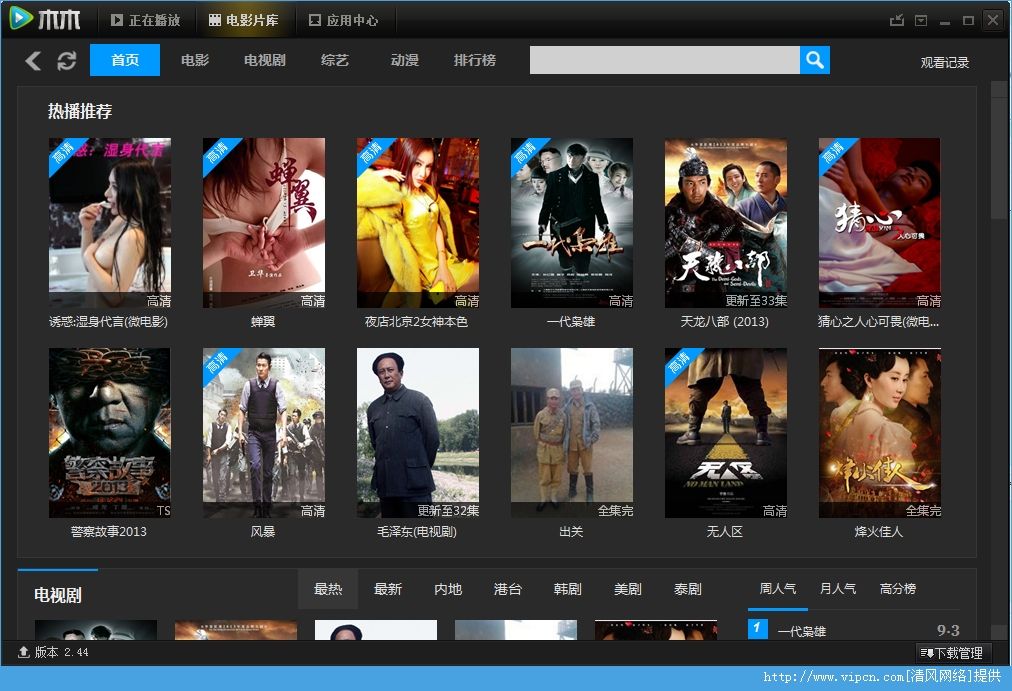Screen dimensions: 1012x691
Task: Switch to 电影片库 tab
Action: click(243, 21)
